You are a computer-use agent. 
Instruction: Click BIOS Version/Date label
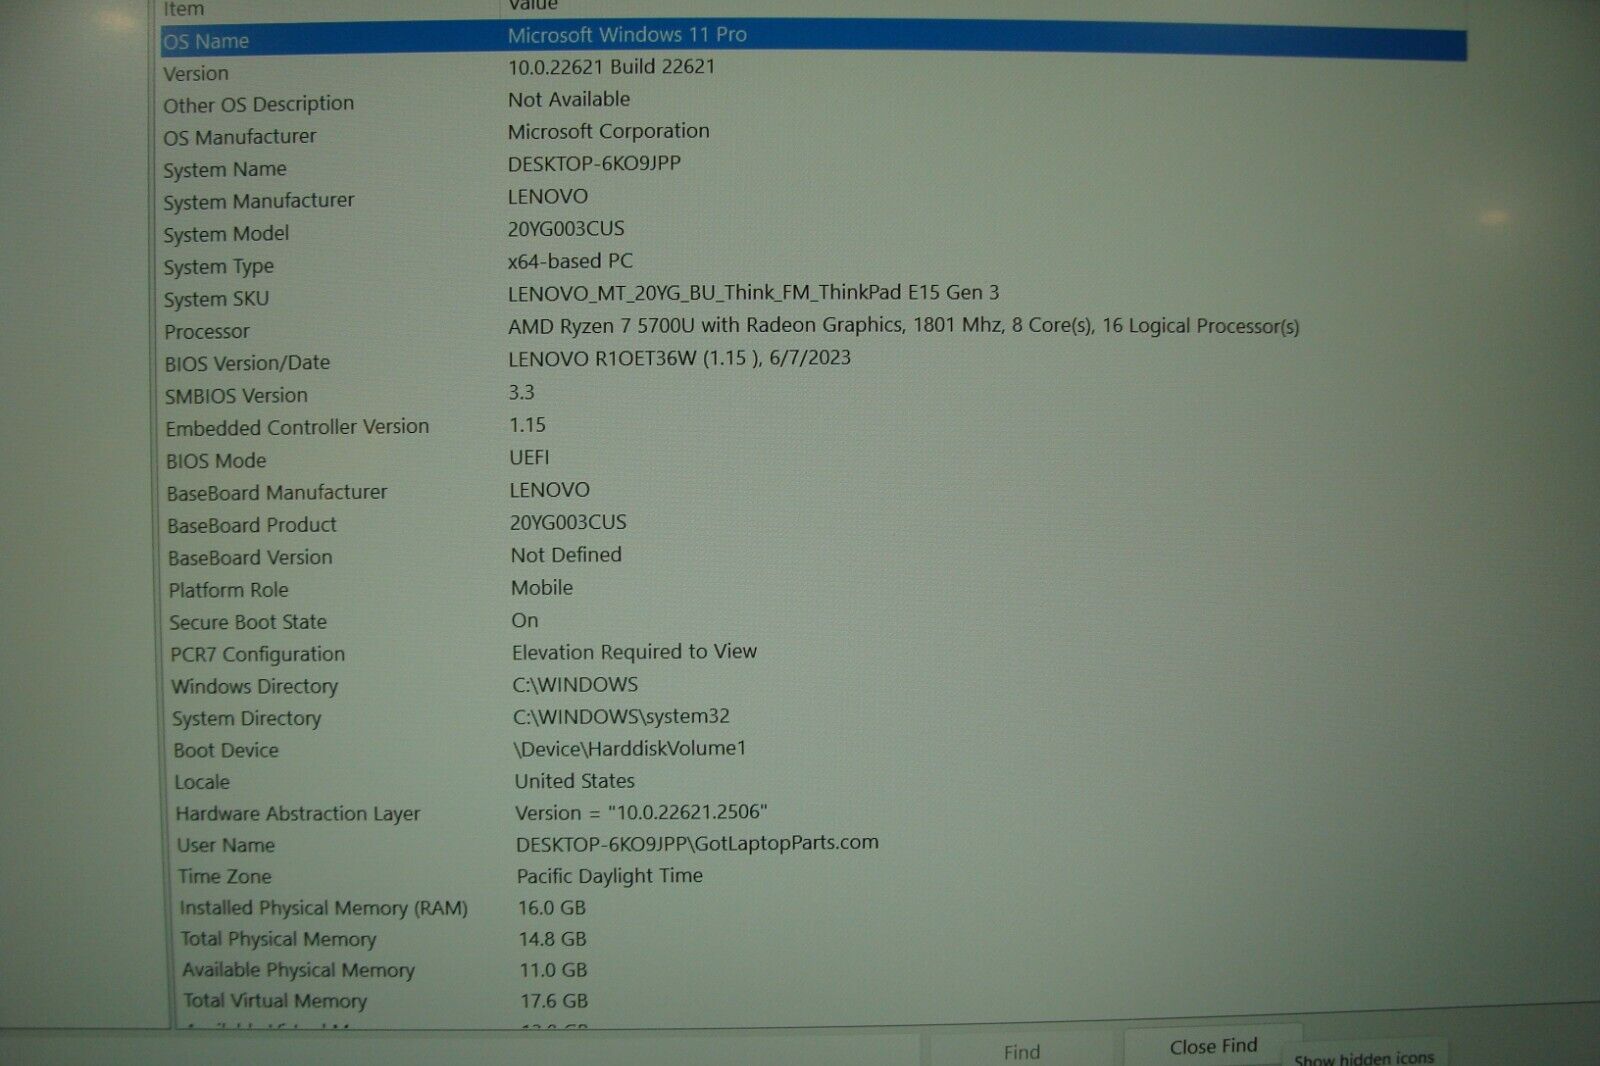coord(247,363)
